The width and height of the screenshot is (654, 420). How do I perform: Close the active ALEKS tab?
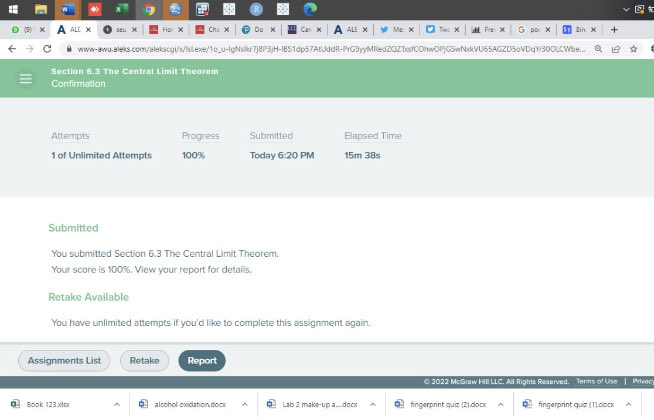[x=88, y=30]
